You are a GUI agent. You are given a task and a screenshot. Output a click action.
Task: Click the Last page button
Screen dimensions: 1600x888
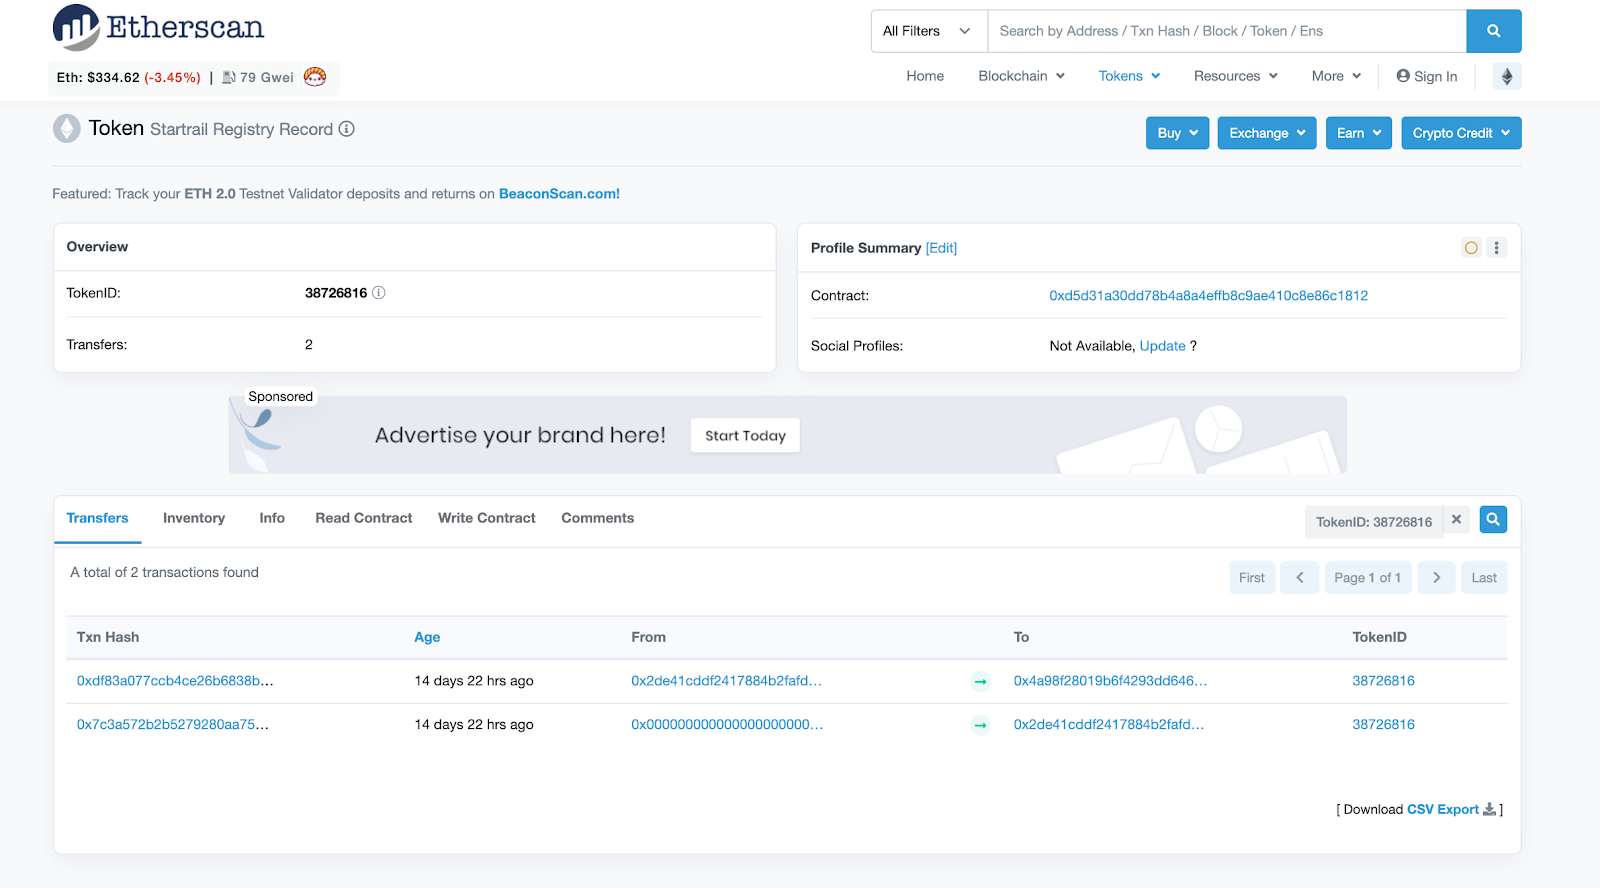pos(1484,578)
